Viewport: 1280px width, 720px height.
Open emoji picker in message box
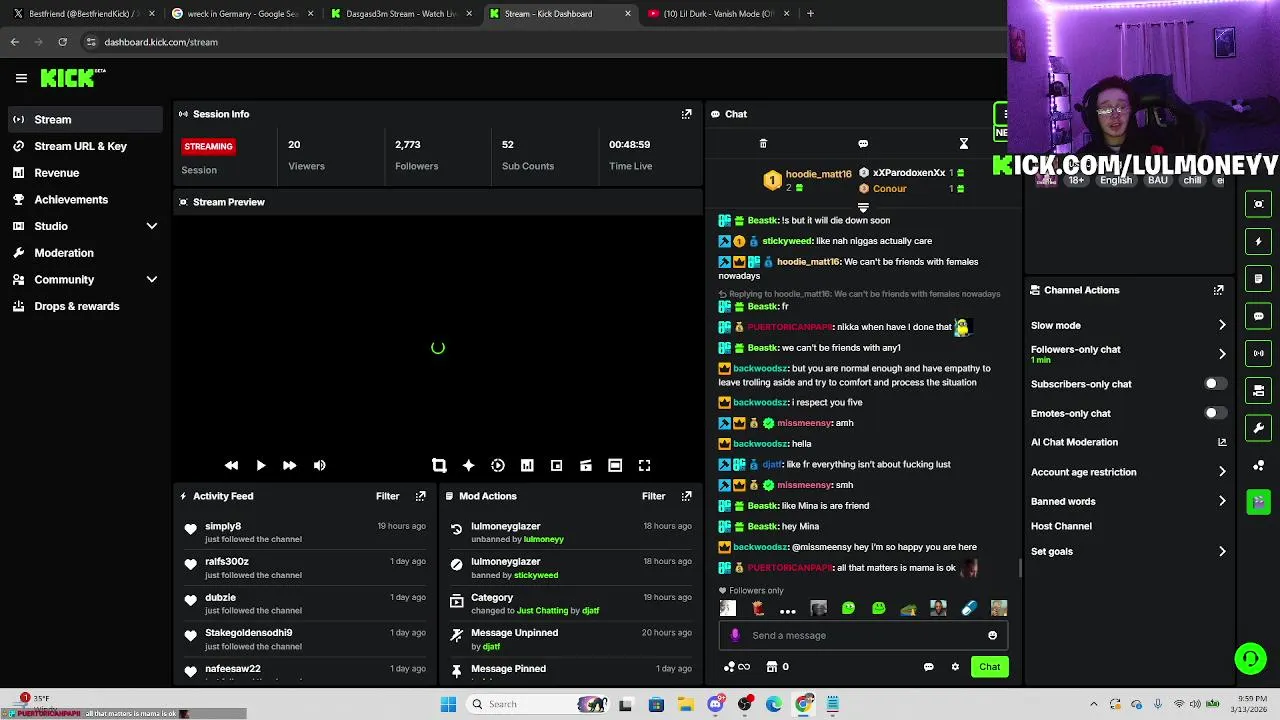992,635
